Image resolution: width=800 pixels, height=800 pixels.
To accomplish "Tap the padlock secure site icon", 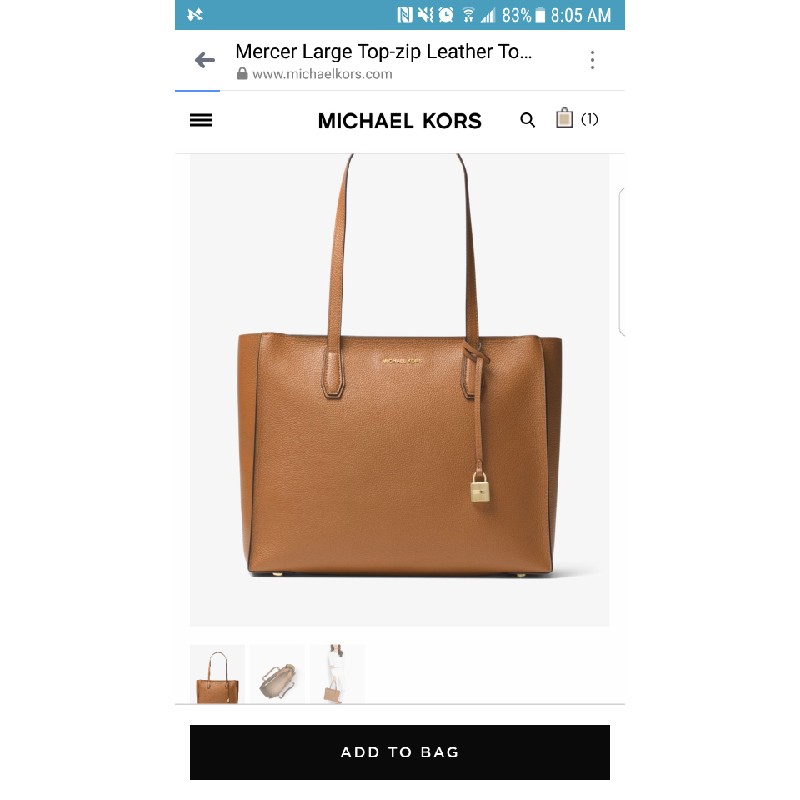I will click(x=242, y=73).
